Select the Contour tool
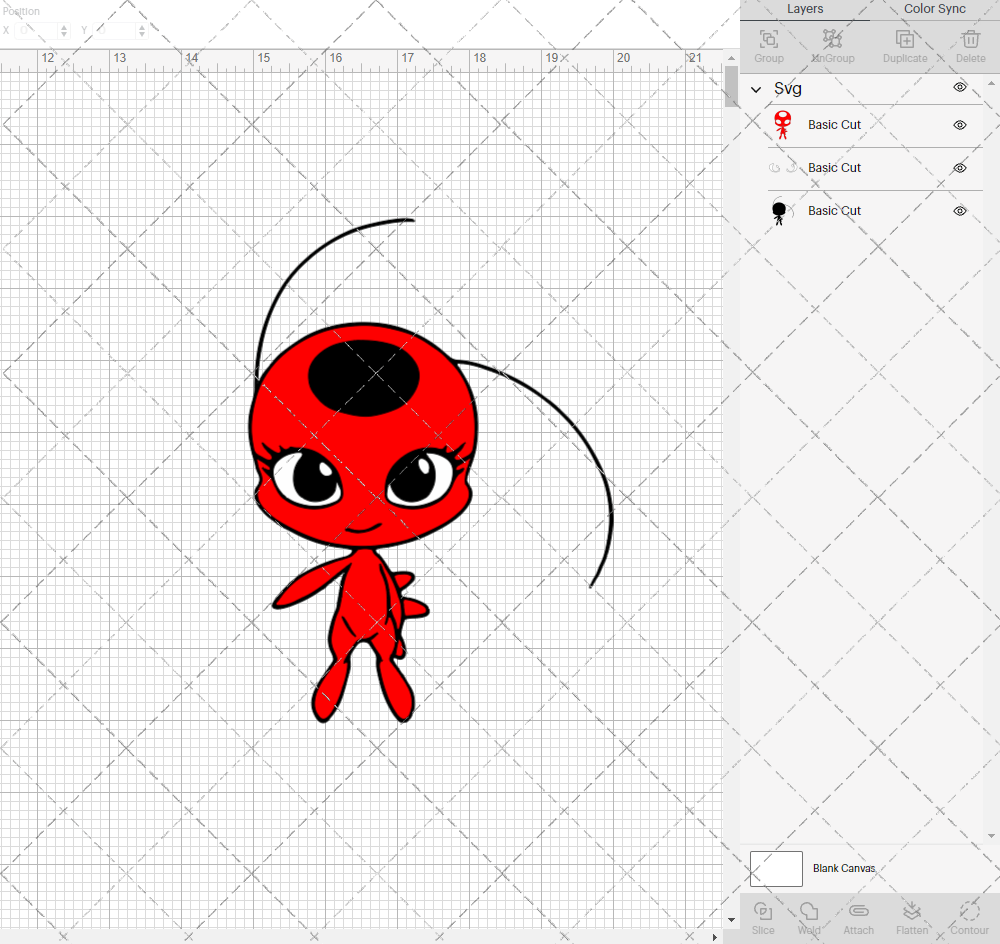 [x=969, y=911]
